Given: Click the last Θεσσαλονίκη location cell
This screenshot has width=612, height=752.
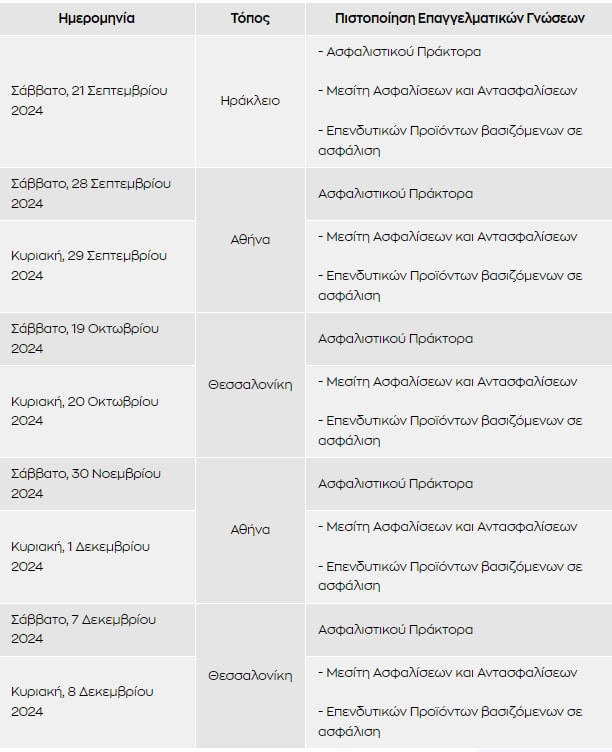Looking at the screenshot, I should click(x=250, y=676).
